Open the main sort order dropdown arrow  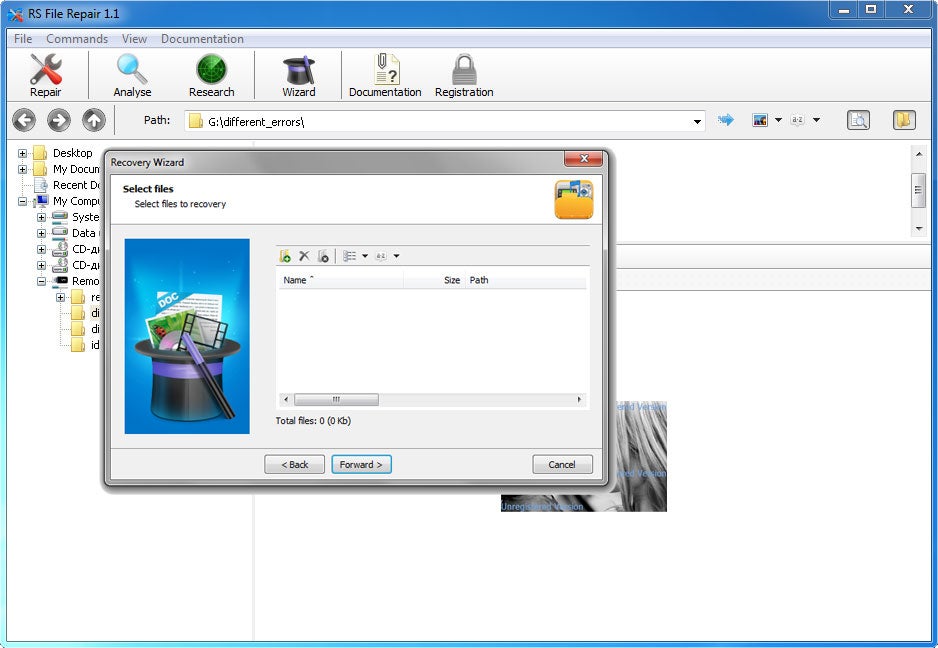(x=816, y=120)
